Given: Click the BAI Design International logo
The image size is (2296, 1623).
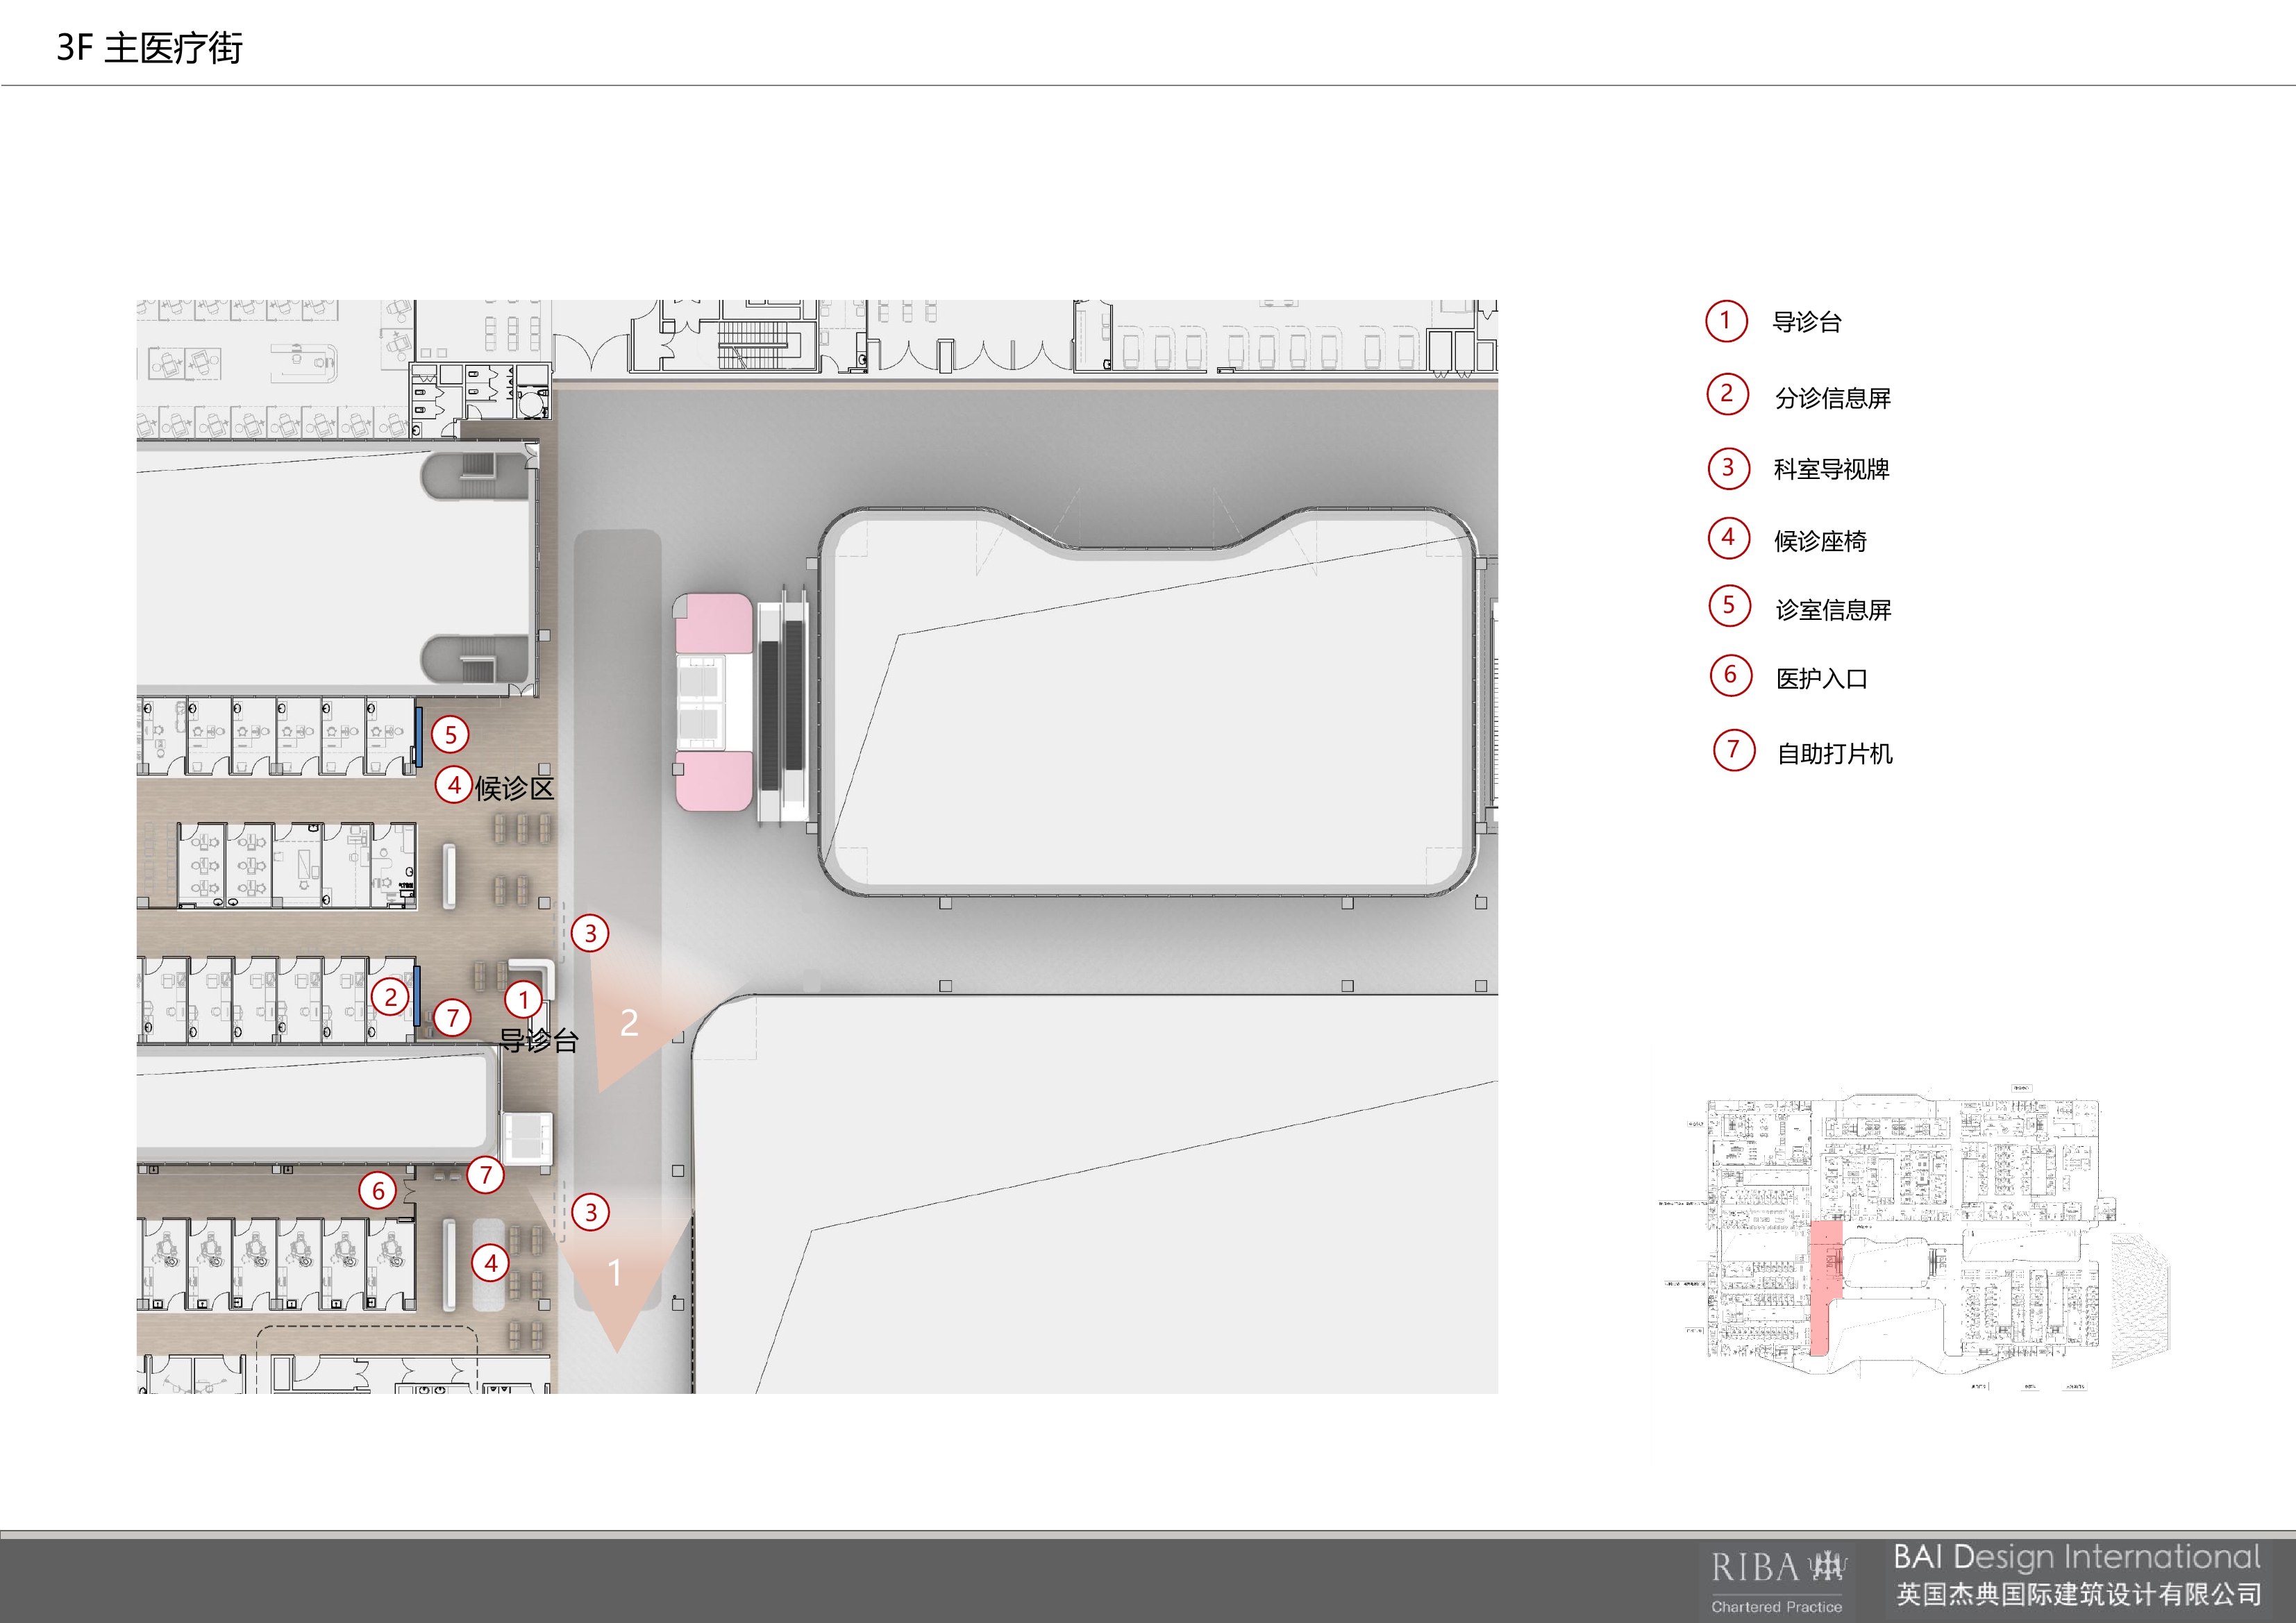Looking at the screenshot, I should point(2077,1577).
